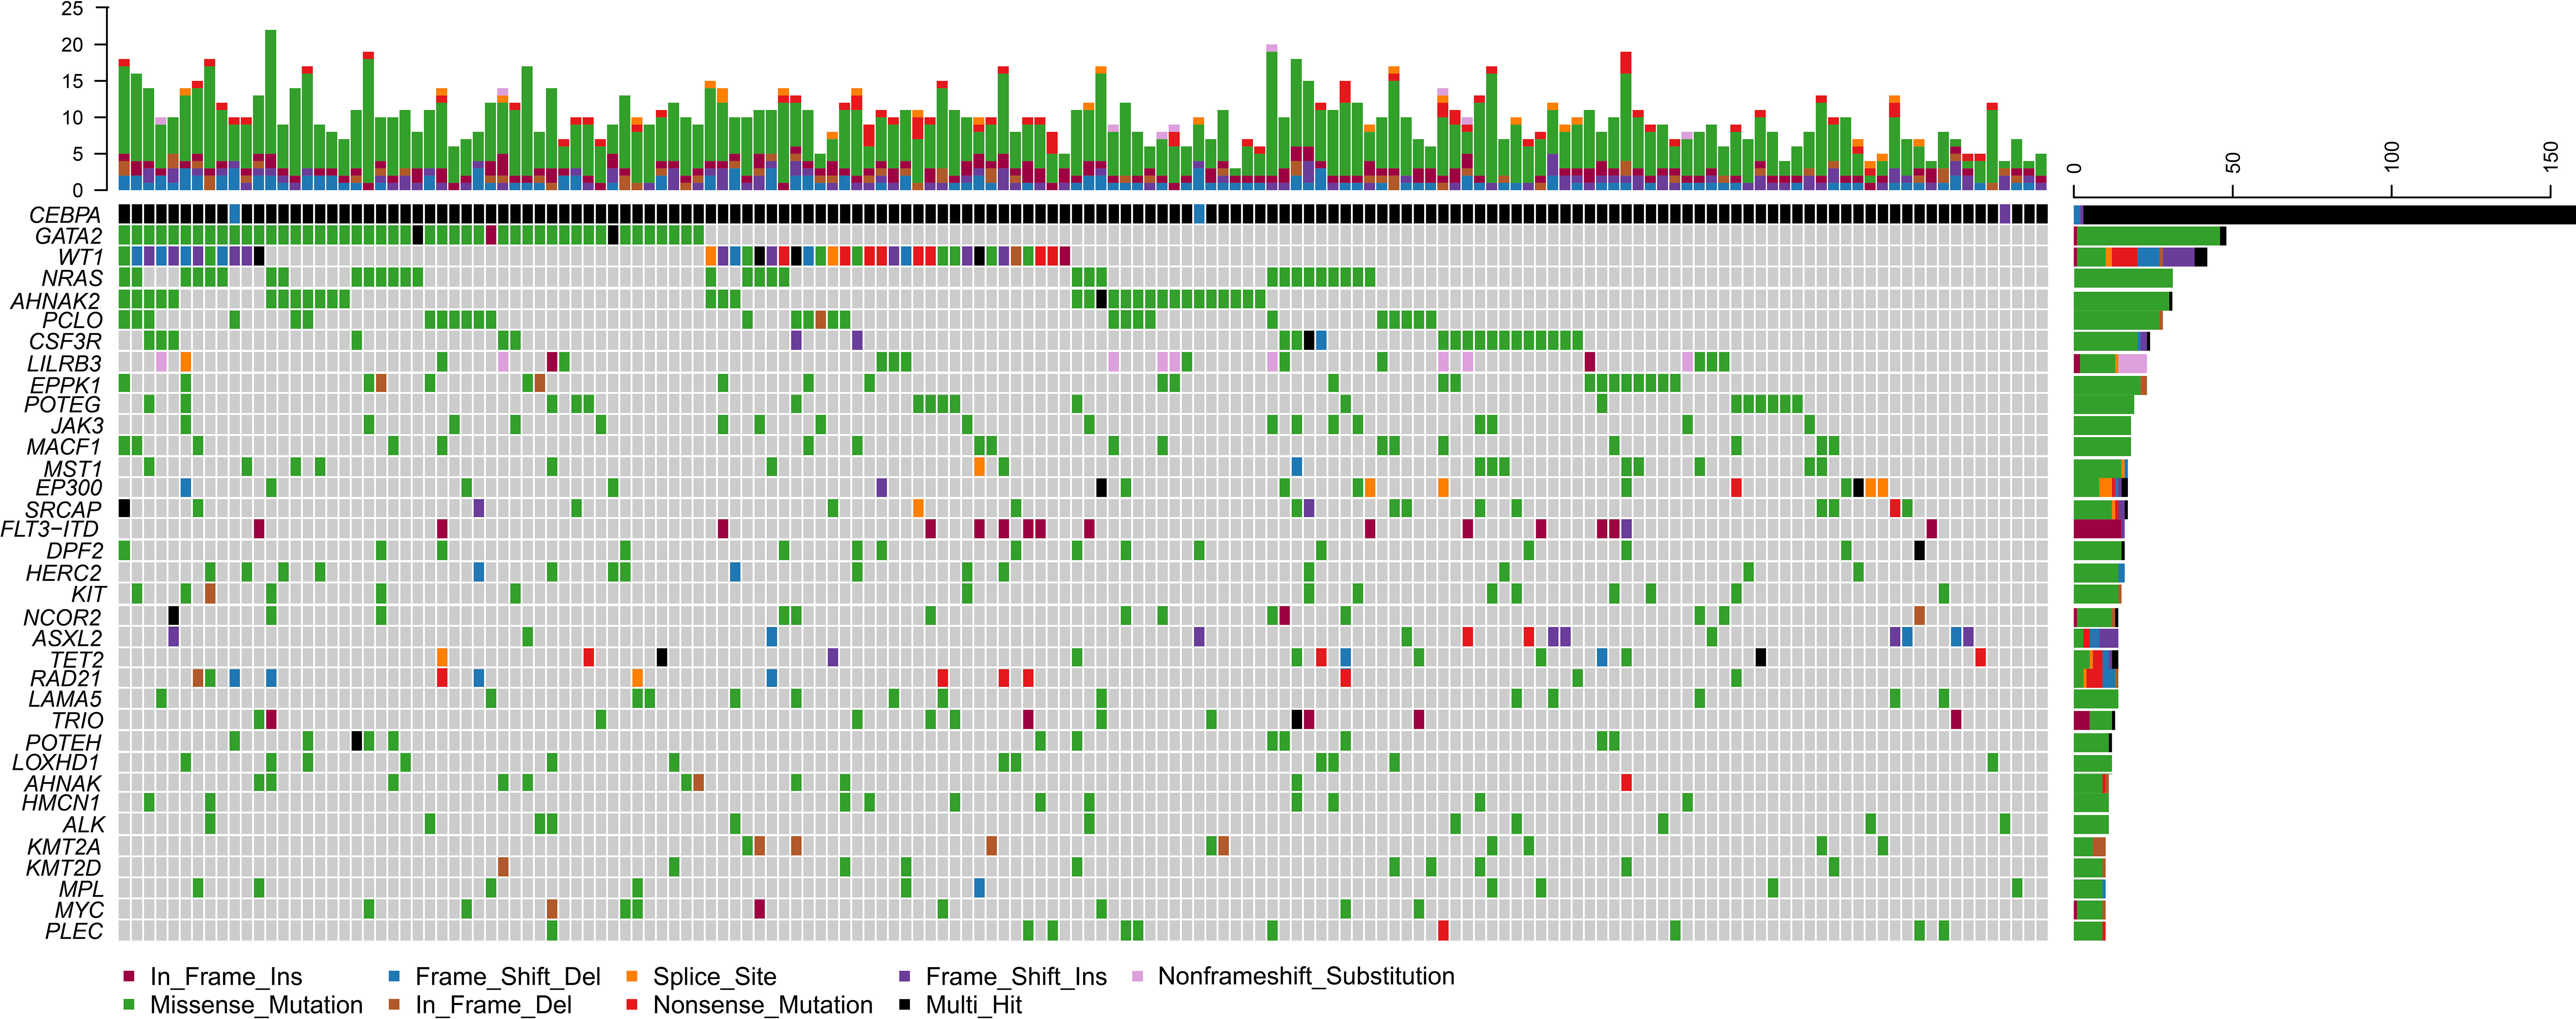Click the KMT2A gene row label
Screen dimensions: 2576x1019
point(64,847)
